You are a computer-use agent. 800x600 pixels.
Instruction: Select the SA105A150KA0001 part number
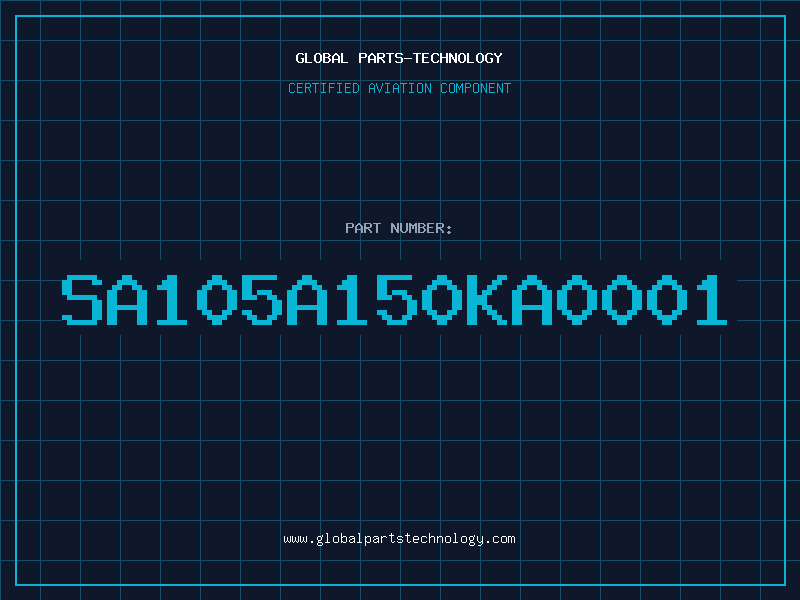[x=394, y=299]
